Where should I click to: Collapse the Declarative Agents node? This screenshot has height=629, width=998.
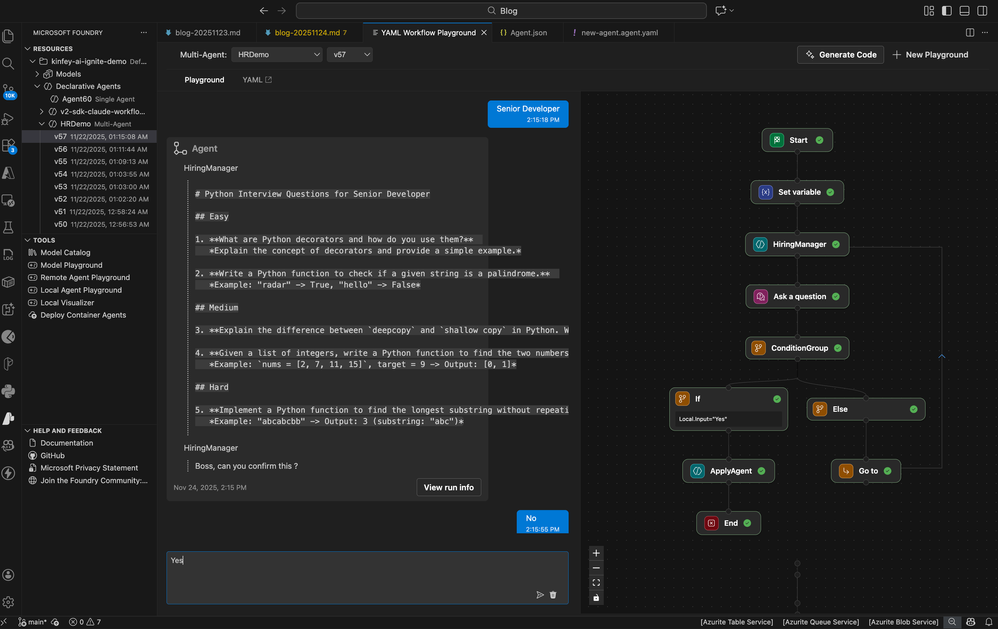point(37,86)
